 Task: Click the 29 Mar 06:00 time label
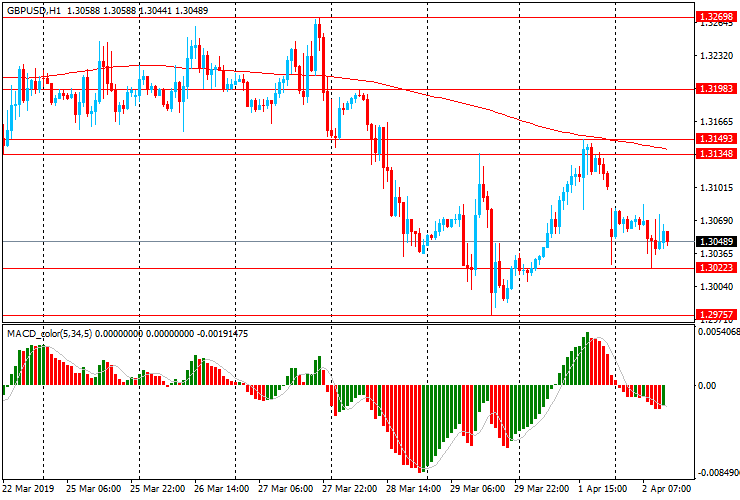click(x=478, y=488)
